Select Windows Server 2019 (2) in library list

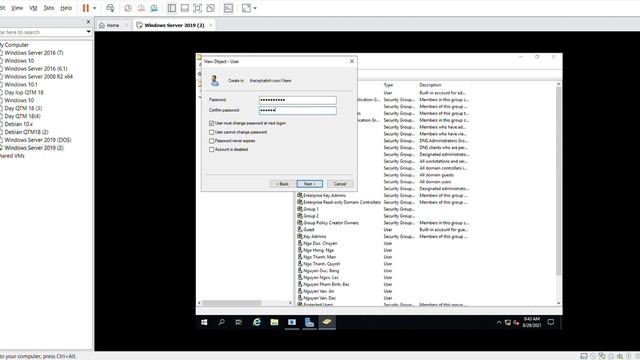(x=34, y=148)
